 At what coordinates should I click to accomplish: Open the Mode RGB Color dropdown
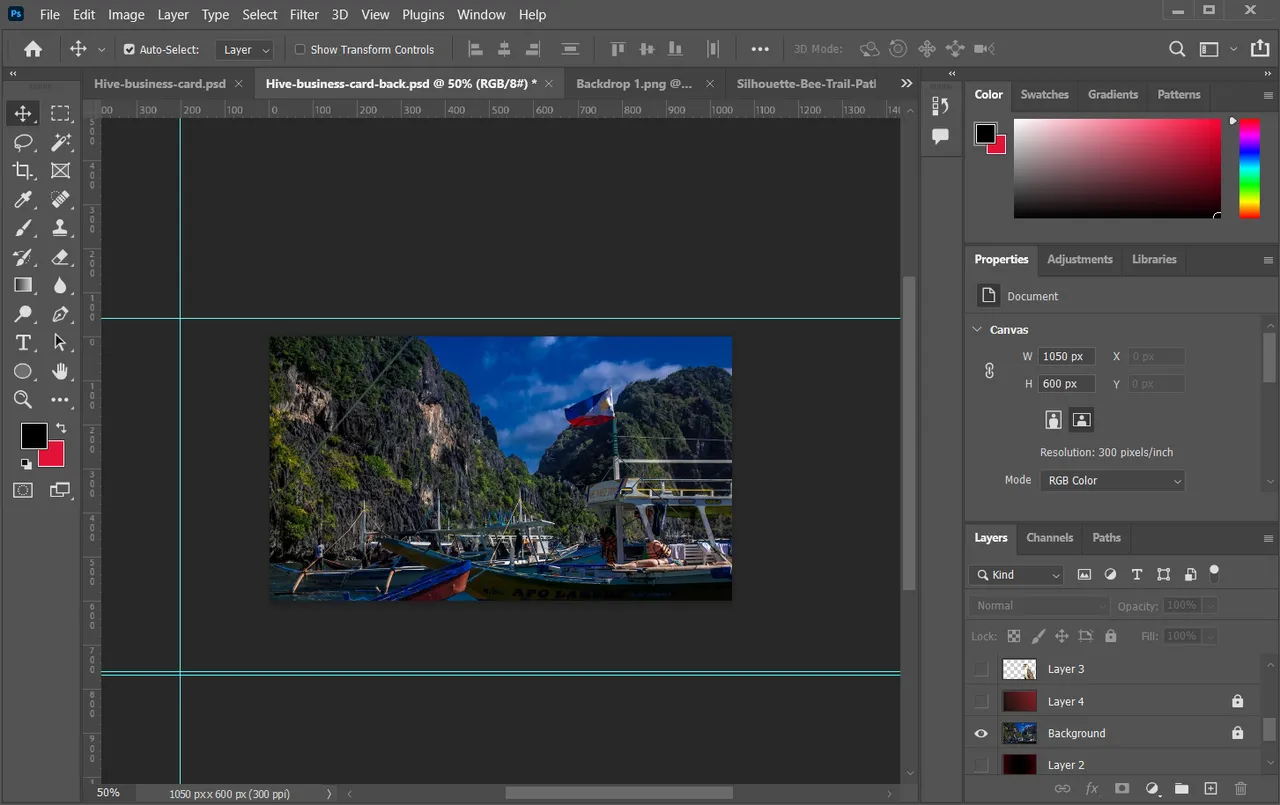(x=1112, y=481)
